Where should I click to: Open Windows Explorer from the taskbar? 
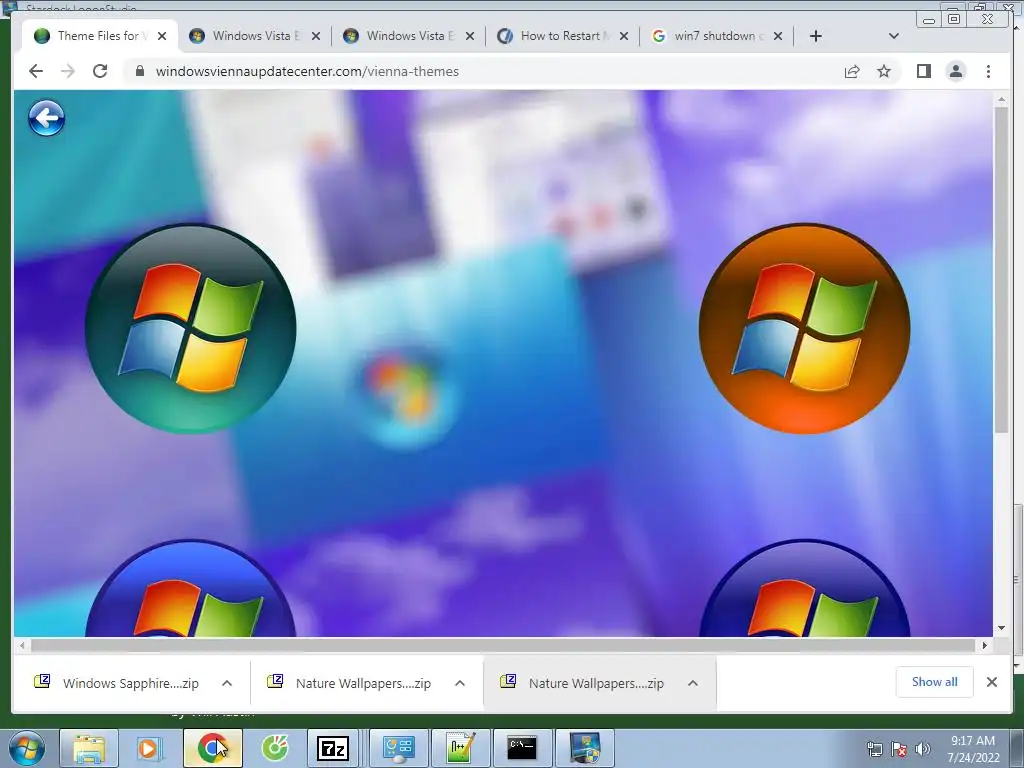tap(89, 748)
